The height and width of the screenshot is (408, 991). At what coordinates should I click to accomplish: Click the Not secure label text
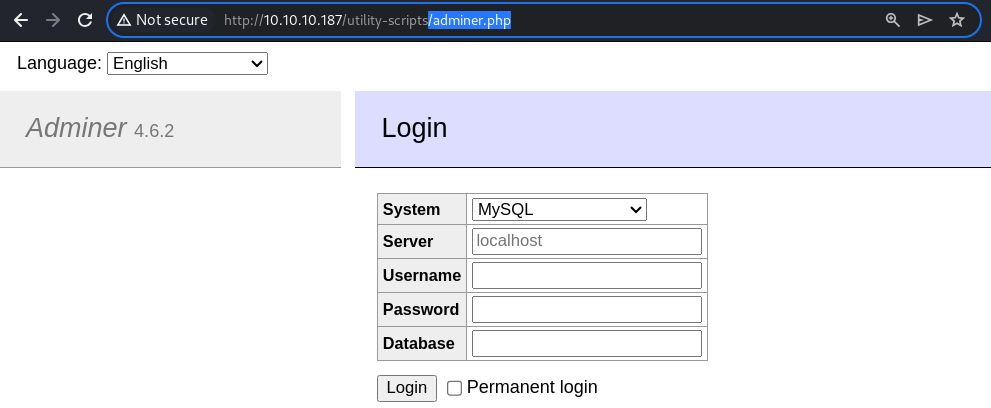coord(171,20)
